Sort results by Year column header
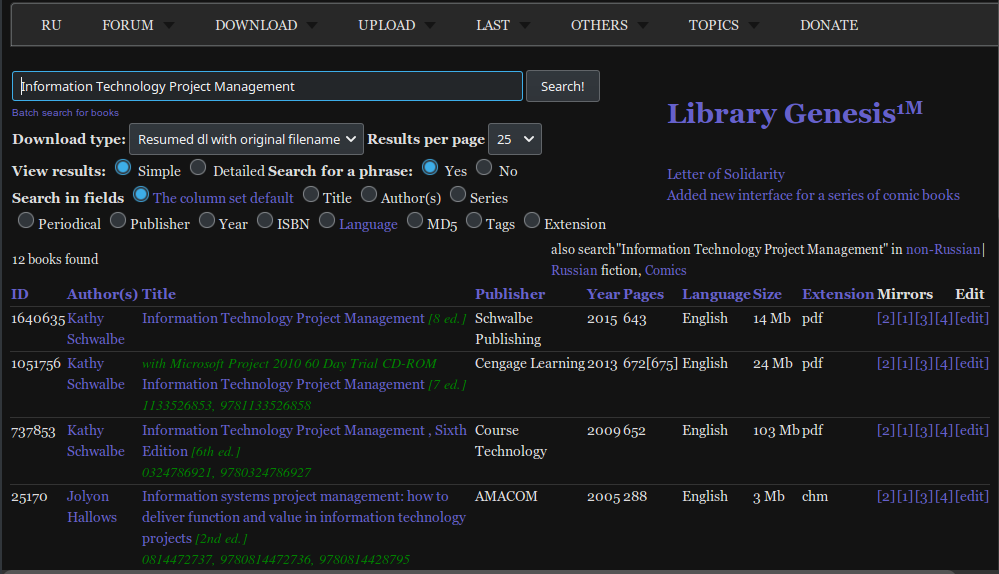Viewport: 999px width, 574px height. [x=603, y=294]
